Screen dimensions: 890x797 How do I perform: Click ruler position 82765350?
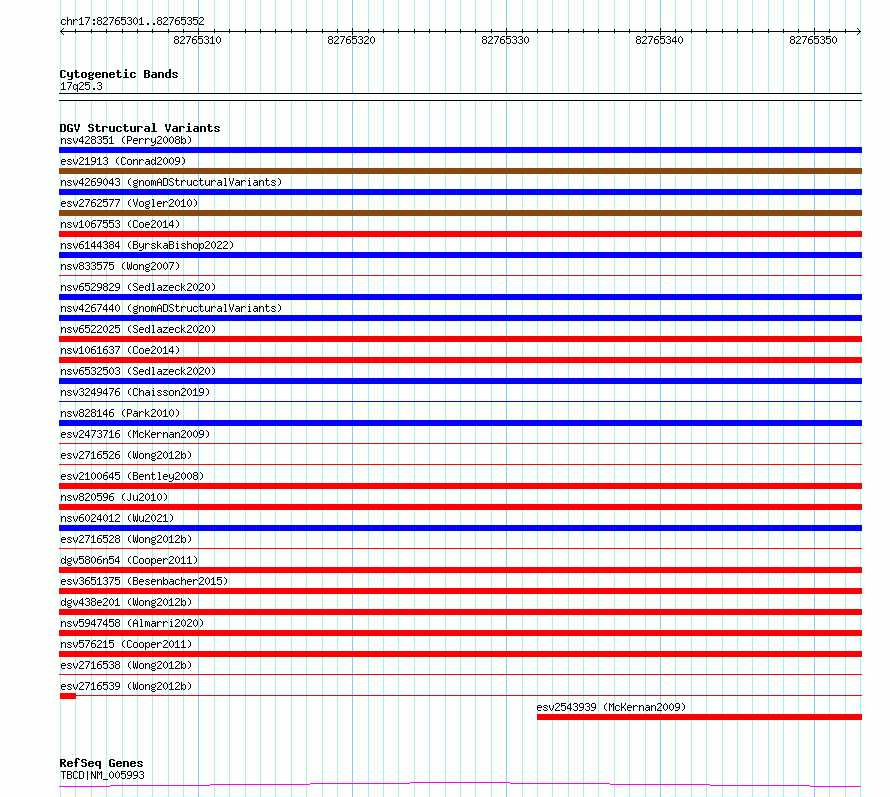pyautogui.click(x=813, y=40)
